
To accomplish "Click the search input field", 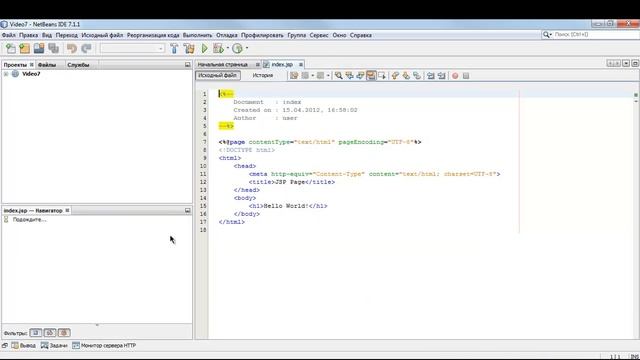I will [595, 35].
